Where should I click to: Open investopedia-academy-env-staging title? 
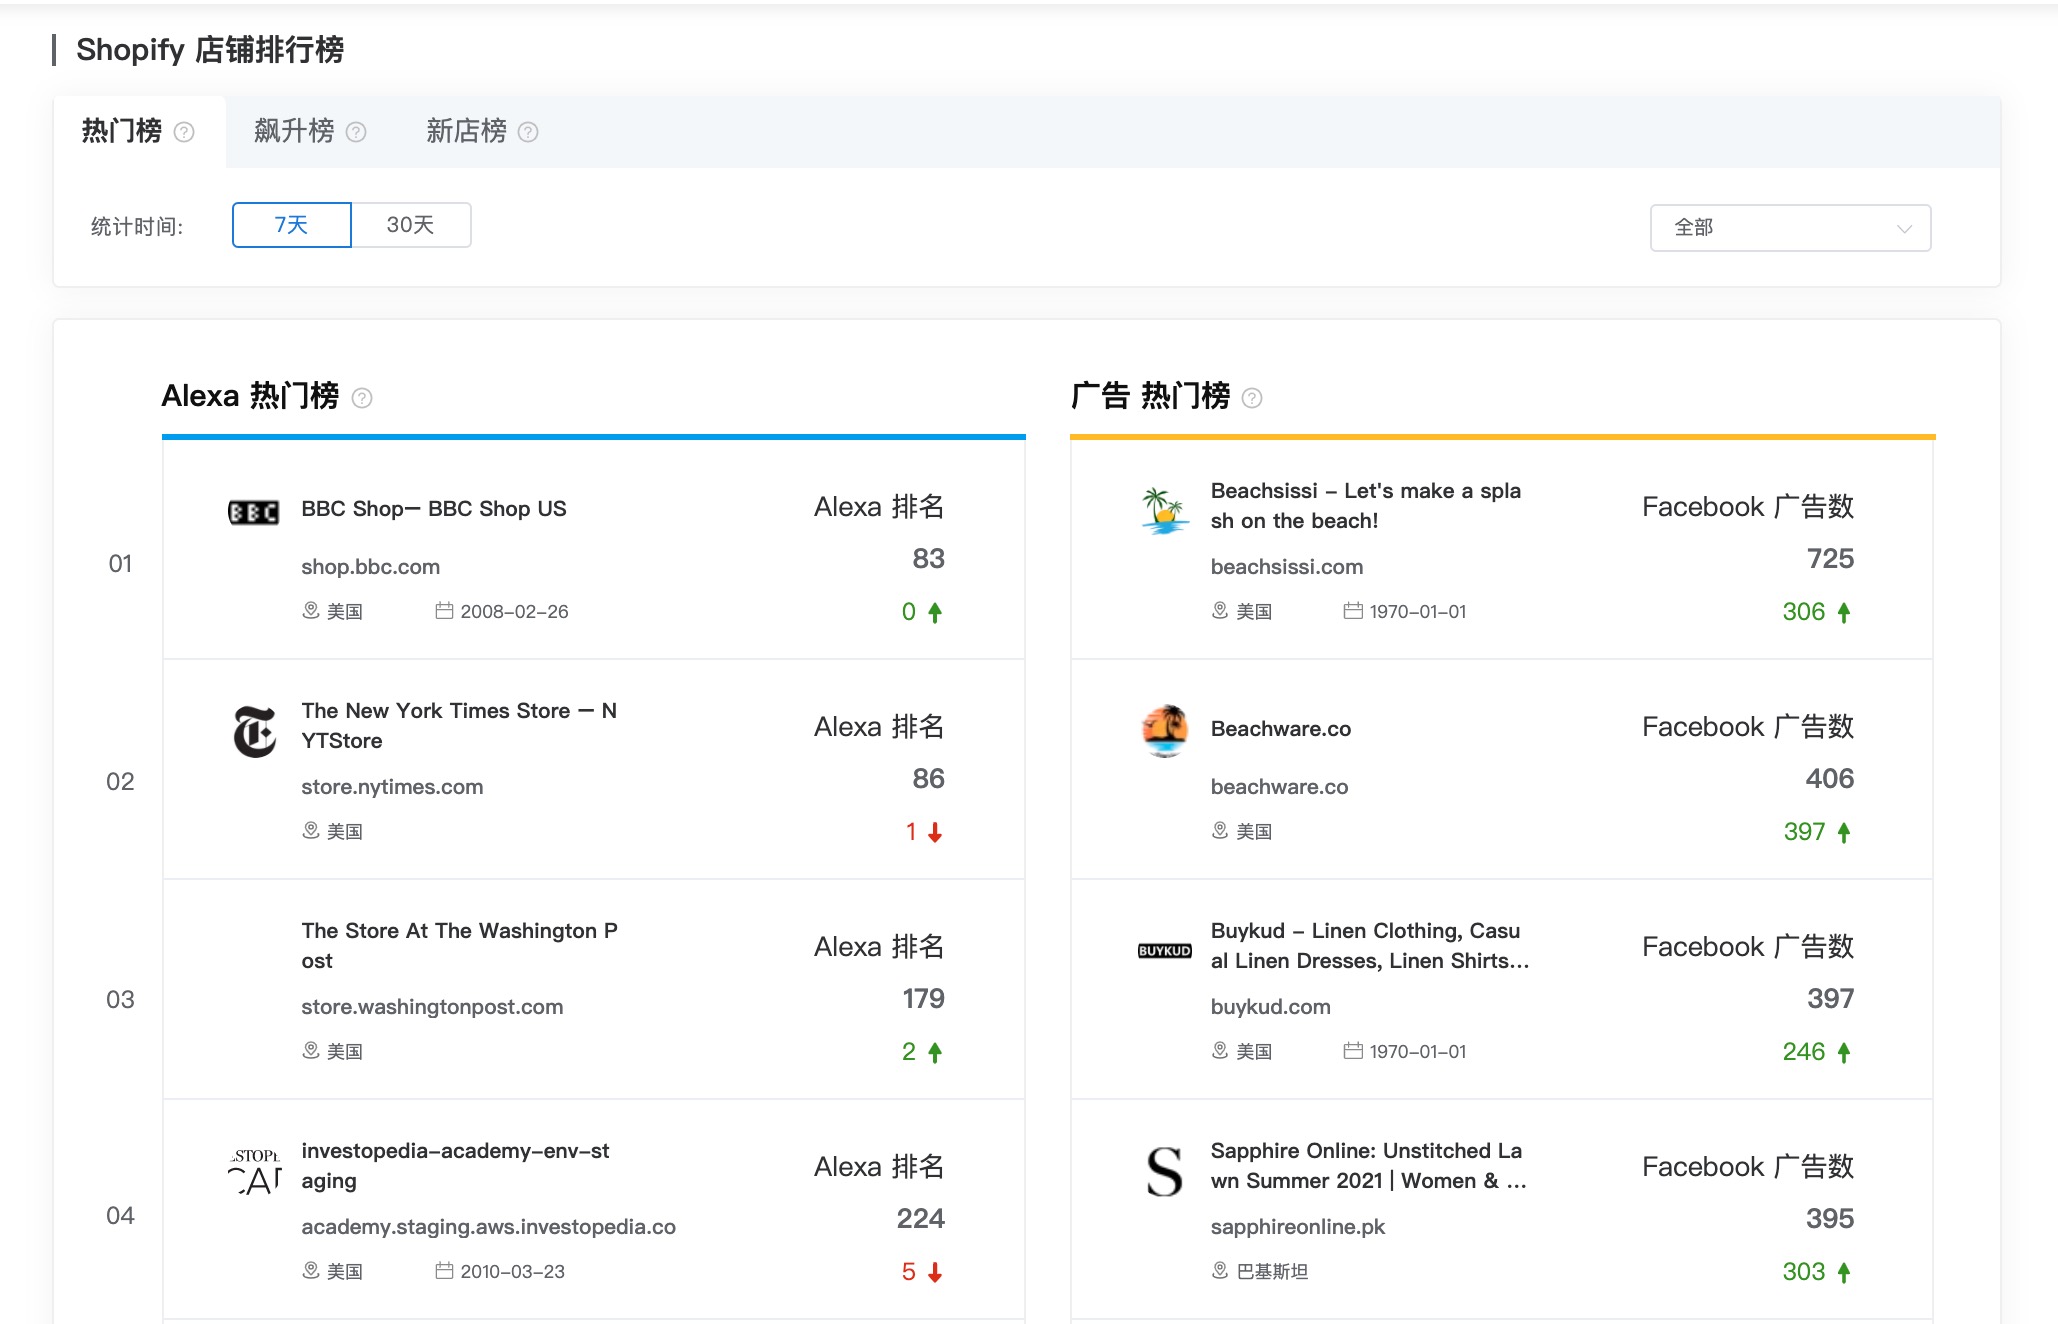[x=455, y=1166]
